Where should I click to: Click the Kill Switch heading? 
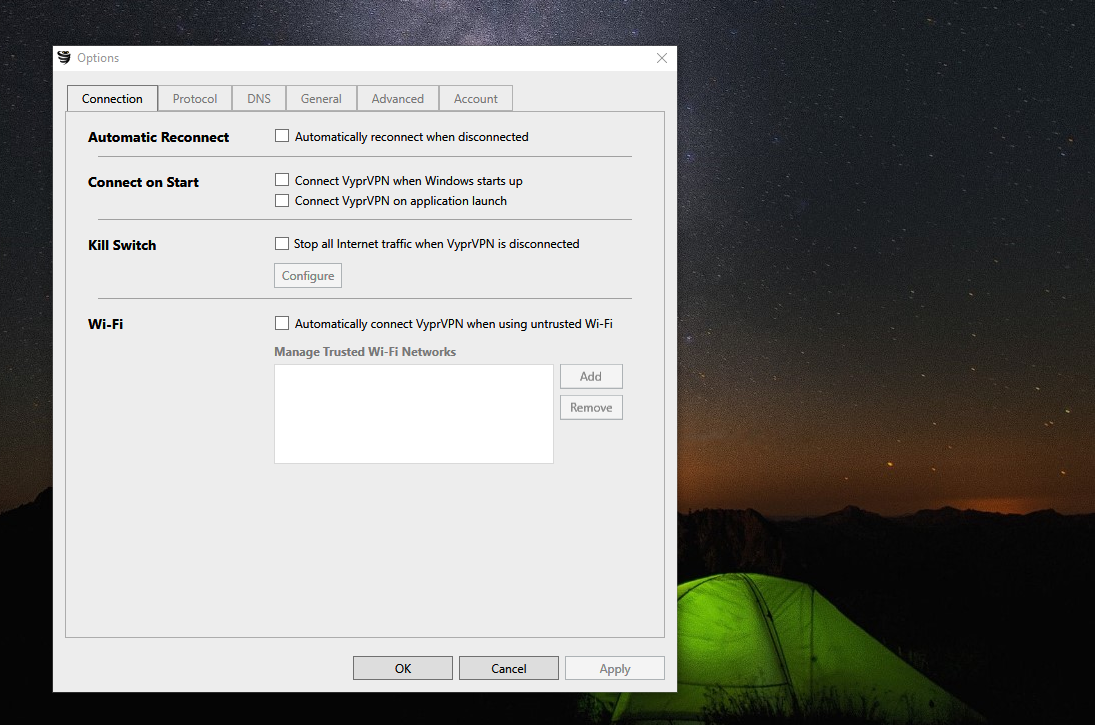122,245
